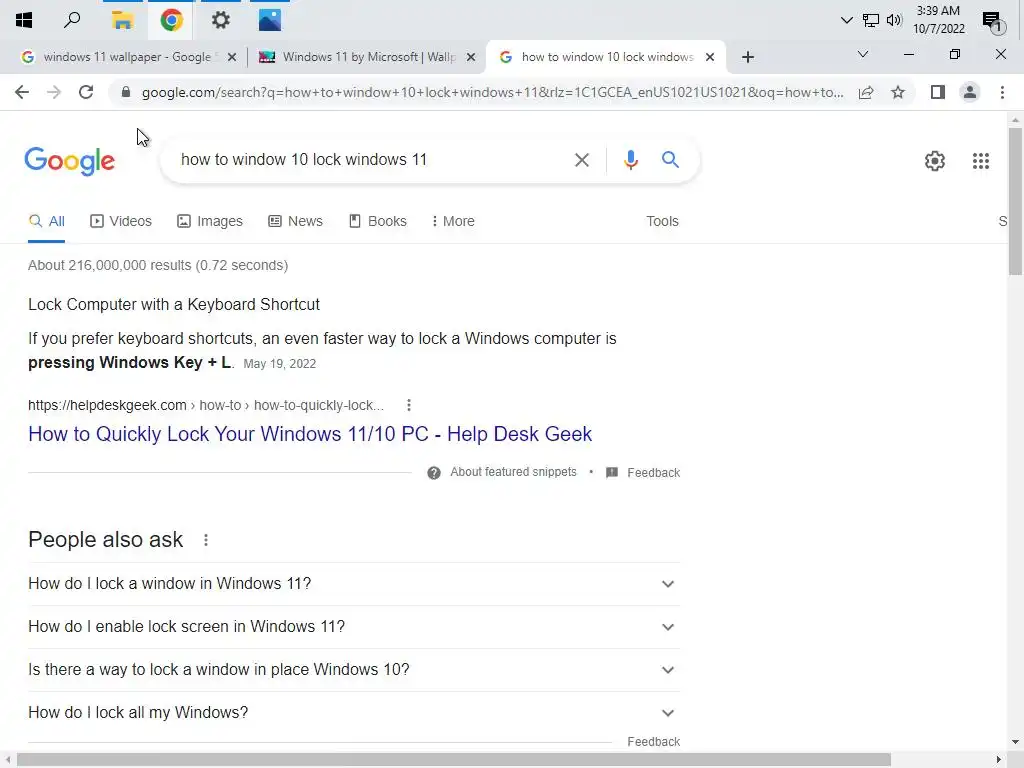Expand lock a window in place Windows 10
Viewport: 1024px width, 768px height.
354,670
